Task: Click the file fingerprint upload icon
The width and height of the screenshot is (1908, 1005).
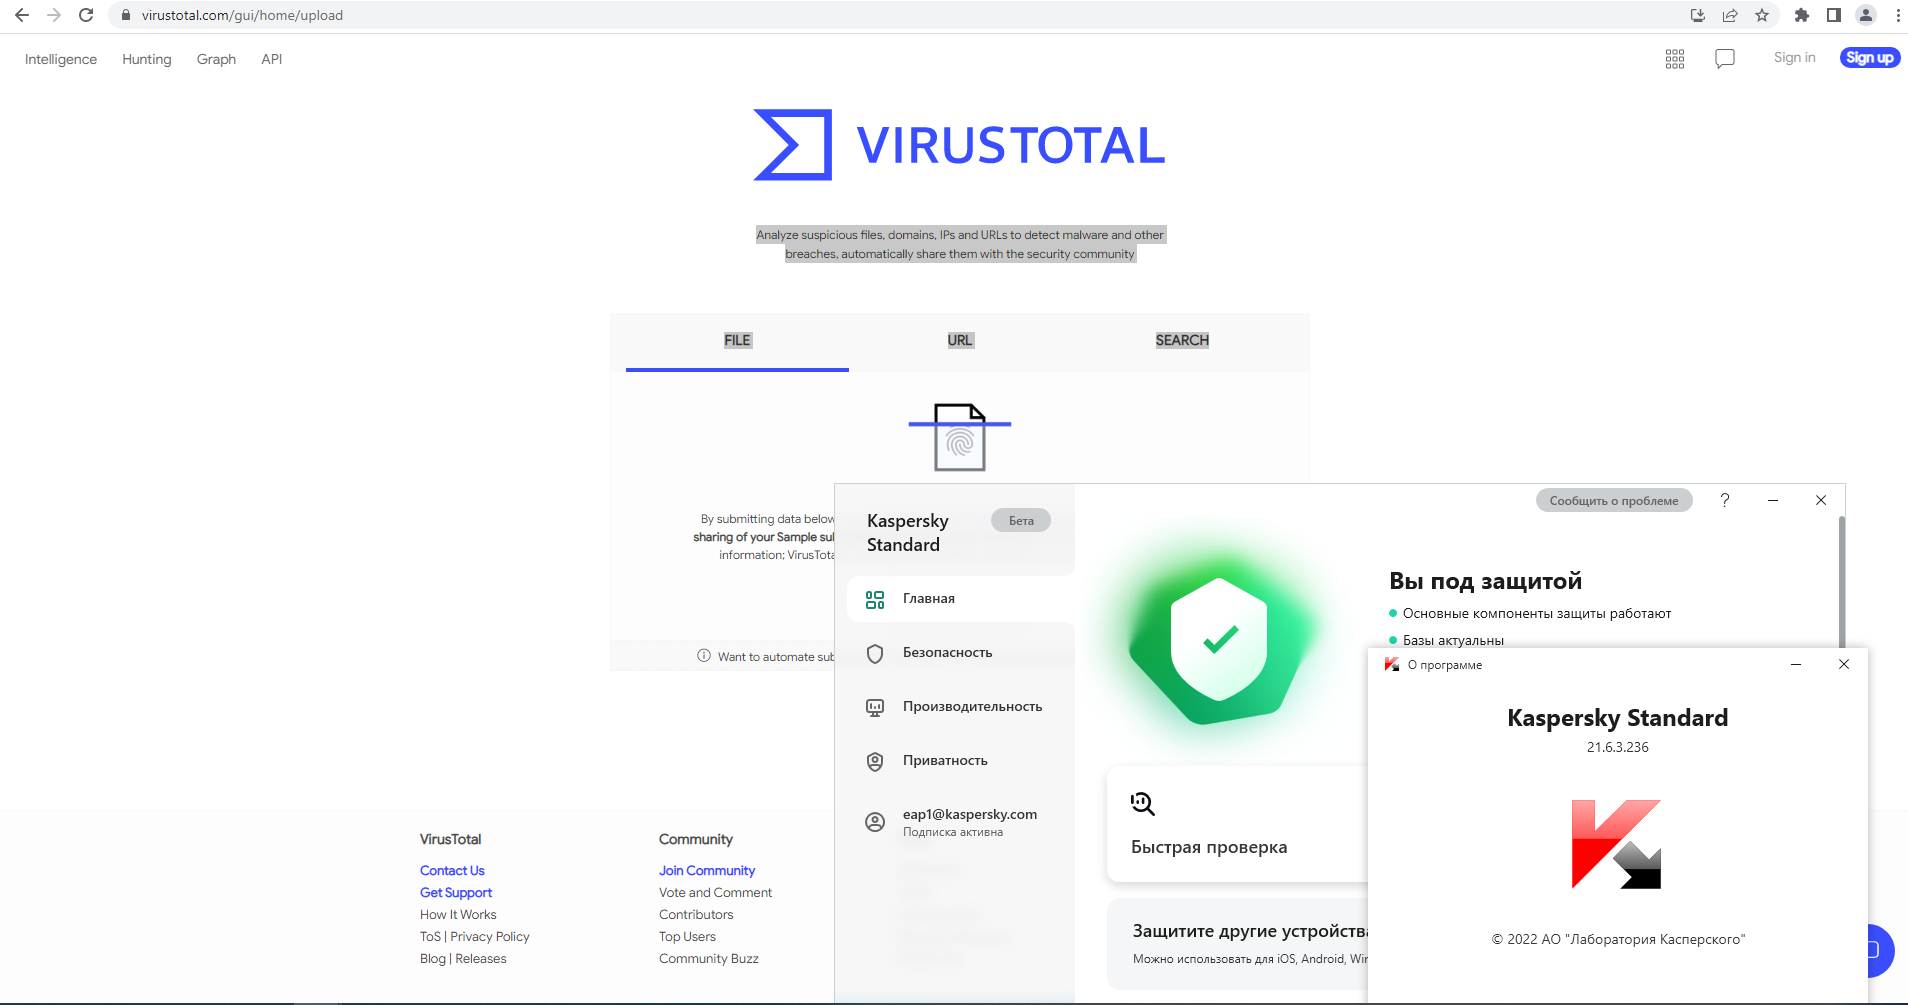Action: point(960,437)
